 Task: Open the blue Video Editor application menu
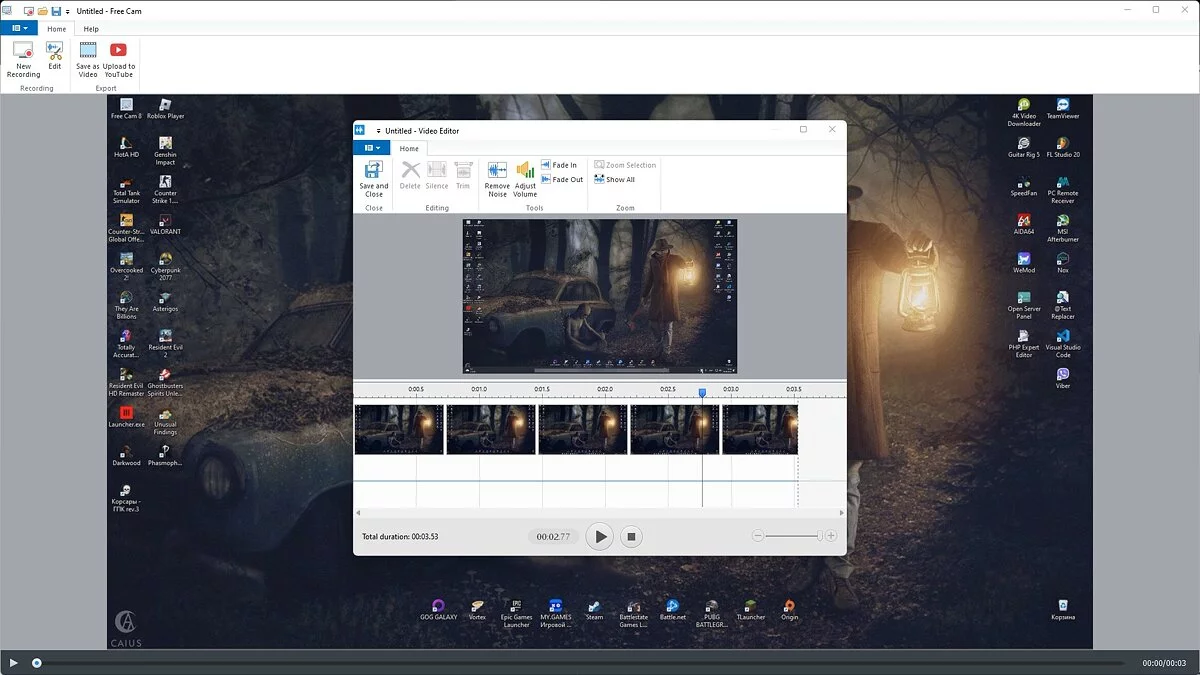click(x=371, y=148)
